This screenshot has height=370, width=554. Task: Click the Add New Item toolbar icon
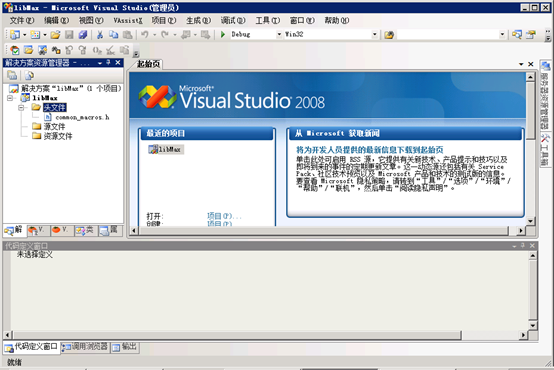pyautogui.click(x=35, y=34)
